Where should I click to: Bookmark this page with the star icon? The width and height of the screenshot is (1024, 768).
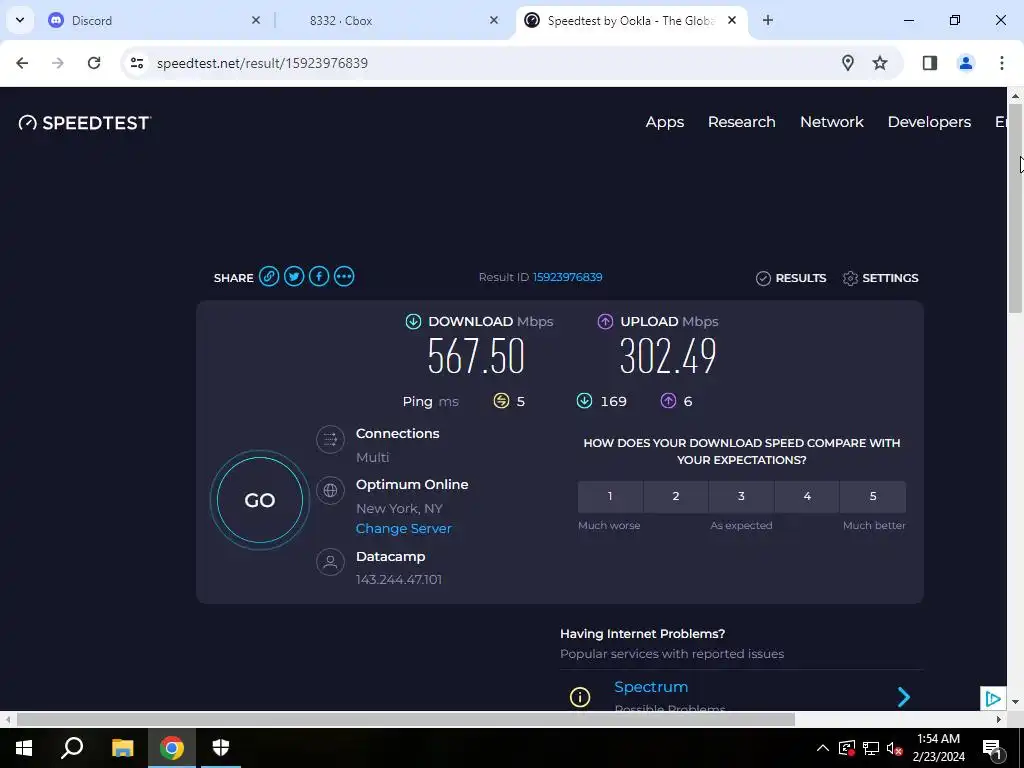tap(880, 63)
